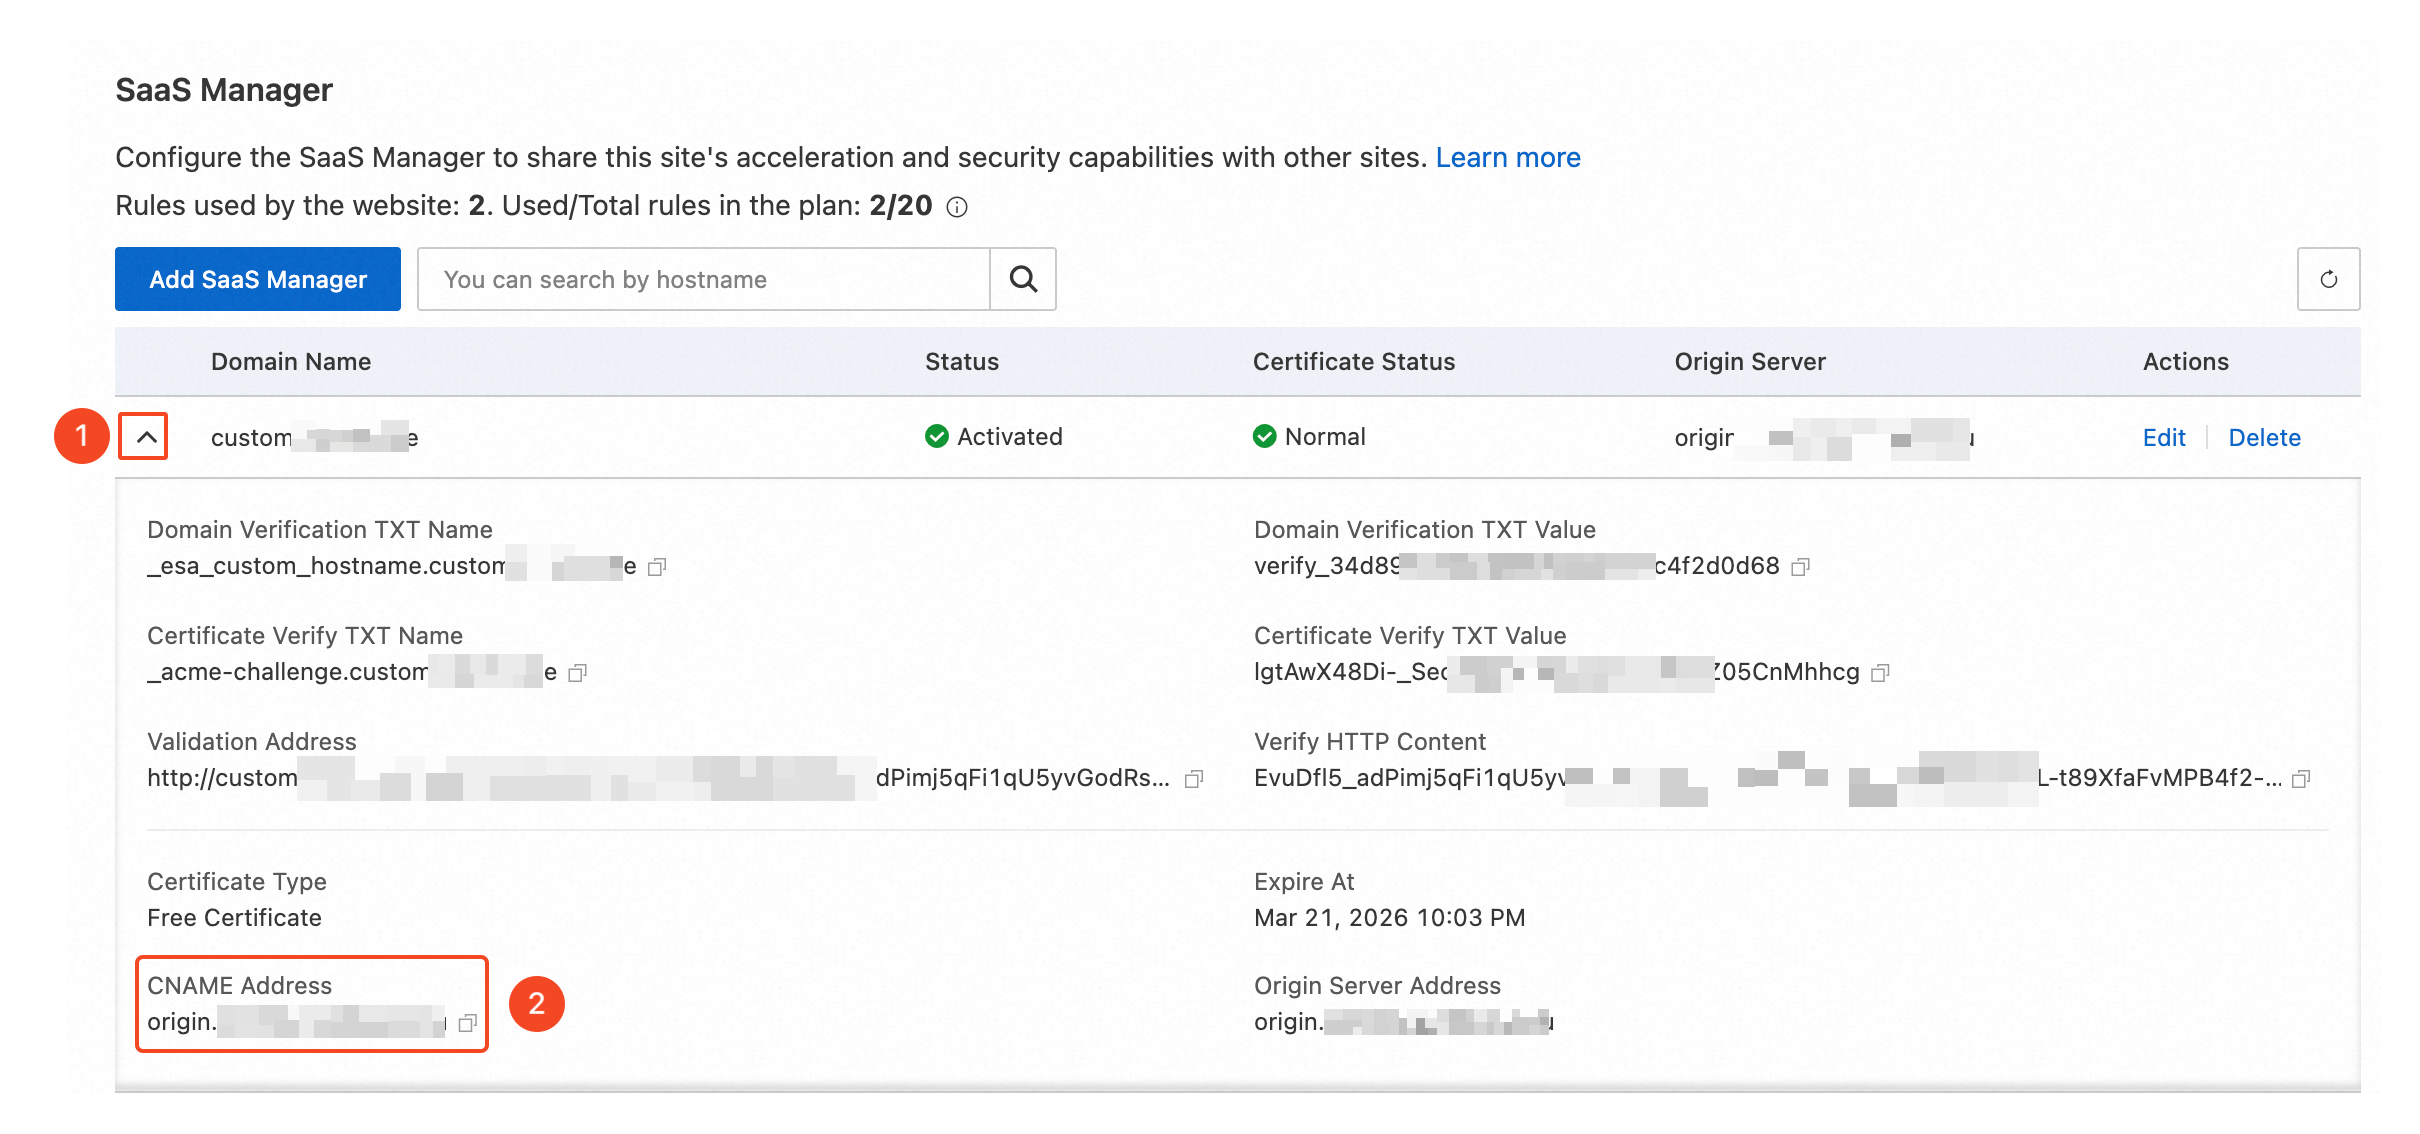Copy the Validation Address URL
The image size is (2420, 1134).
(1193, 779)
